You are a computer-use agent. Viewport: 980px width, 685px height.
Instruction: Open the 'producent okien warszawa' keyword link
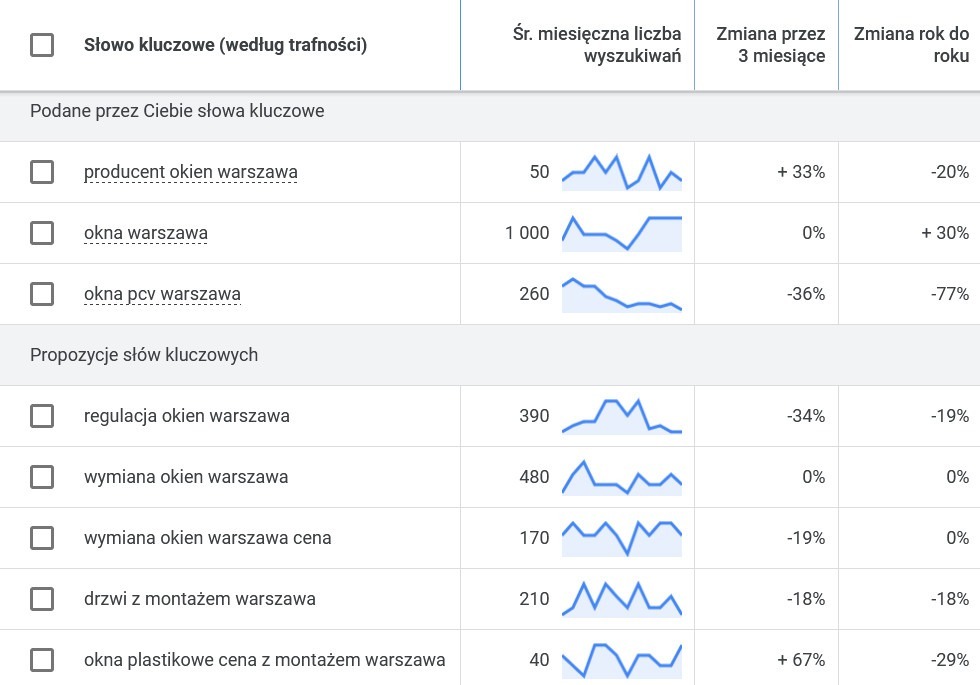[191, 172]
